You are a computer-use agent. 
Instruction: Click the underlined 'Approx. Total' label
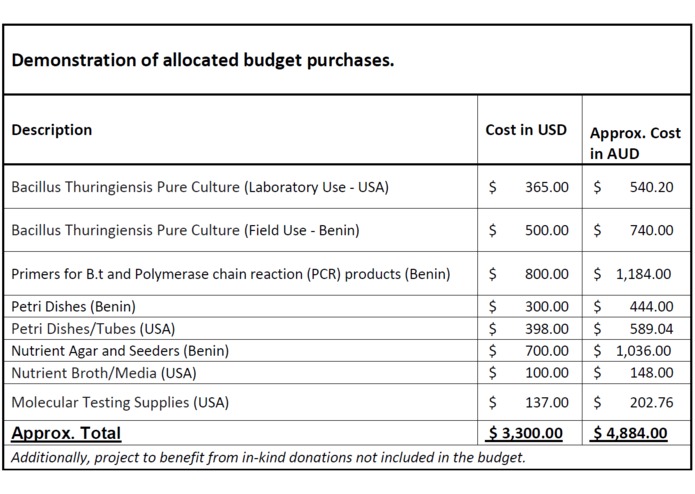click(66, 433)
